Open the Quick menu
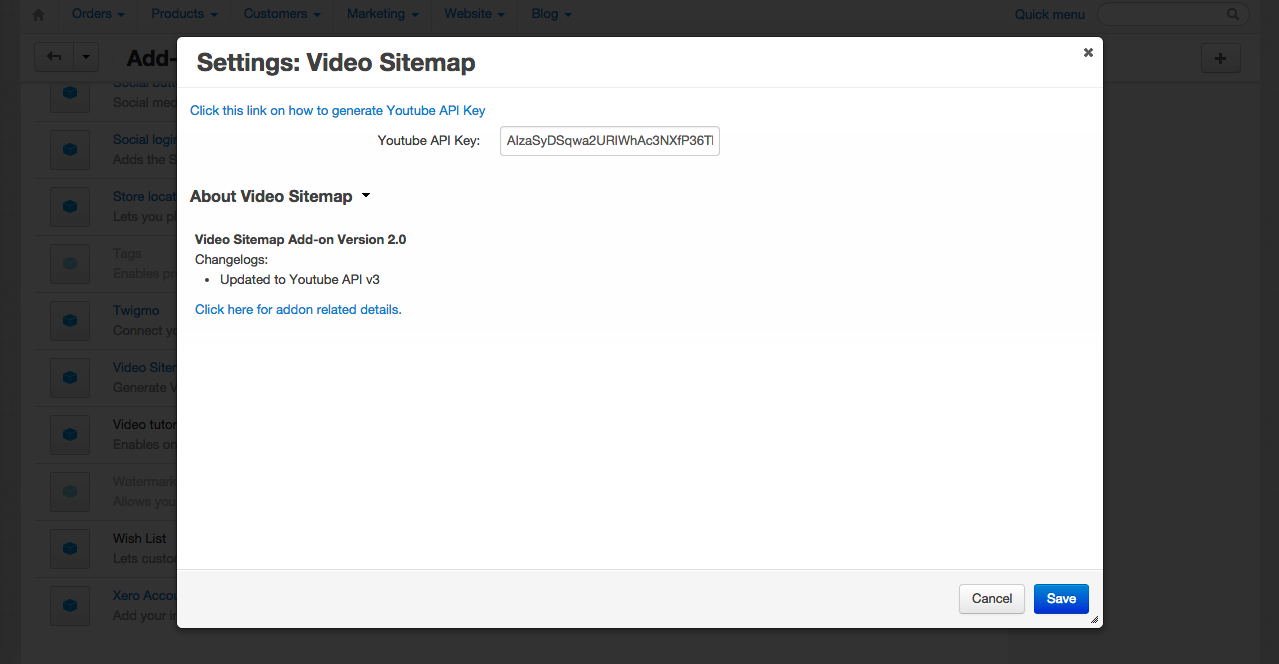This screenshot has height=664, width=1279. tap(1050, 14)
